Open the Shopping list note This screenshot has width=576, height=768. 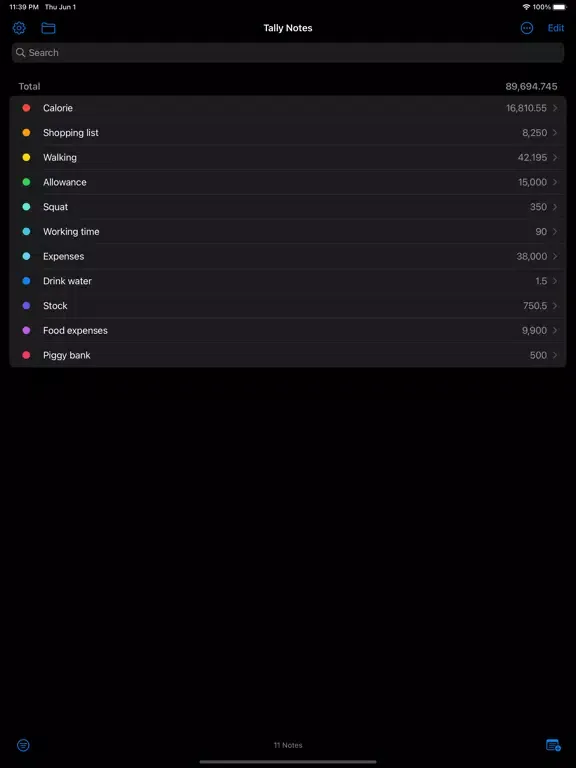(288, 133)
